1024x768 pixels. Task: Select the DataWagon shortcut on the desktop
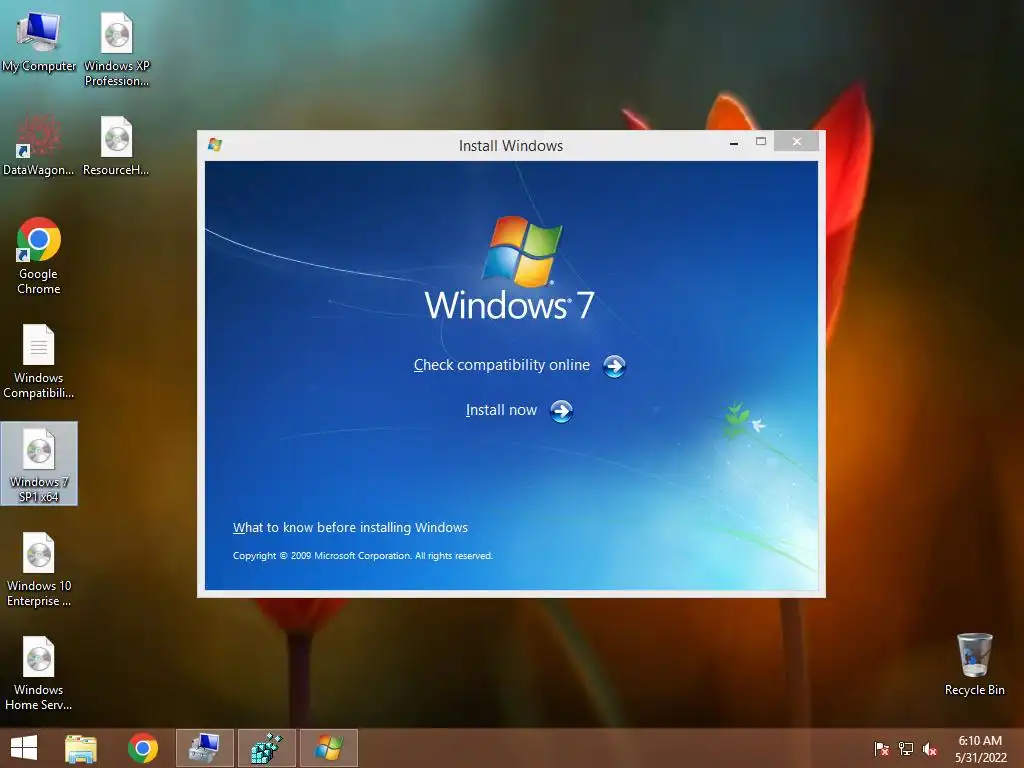(39, 146)
